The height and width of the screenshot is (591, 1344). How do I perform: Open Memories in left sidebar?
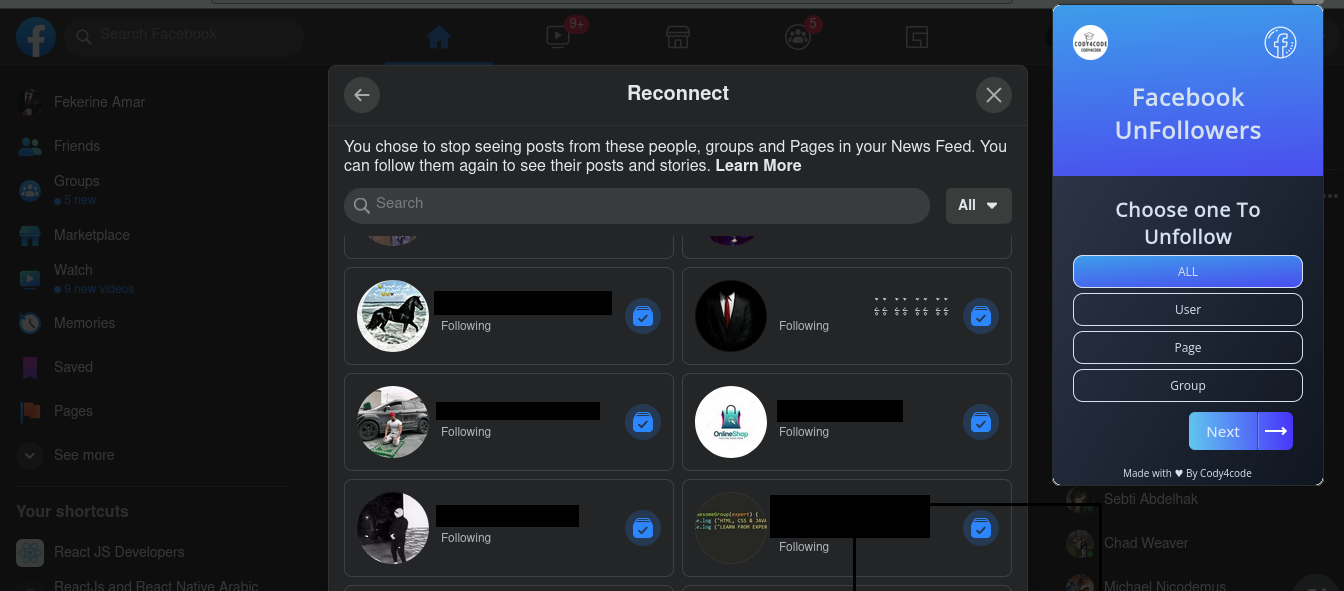click(x=152, y=323)
